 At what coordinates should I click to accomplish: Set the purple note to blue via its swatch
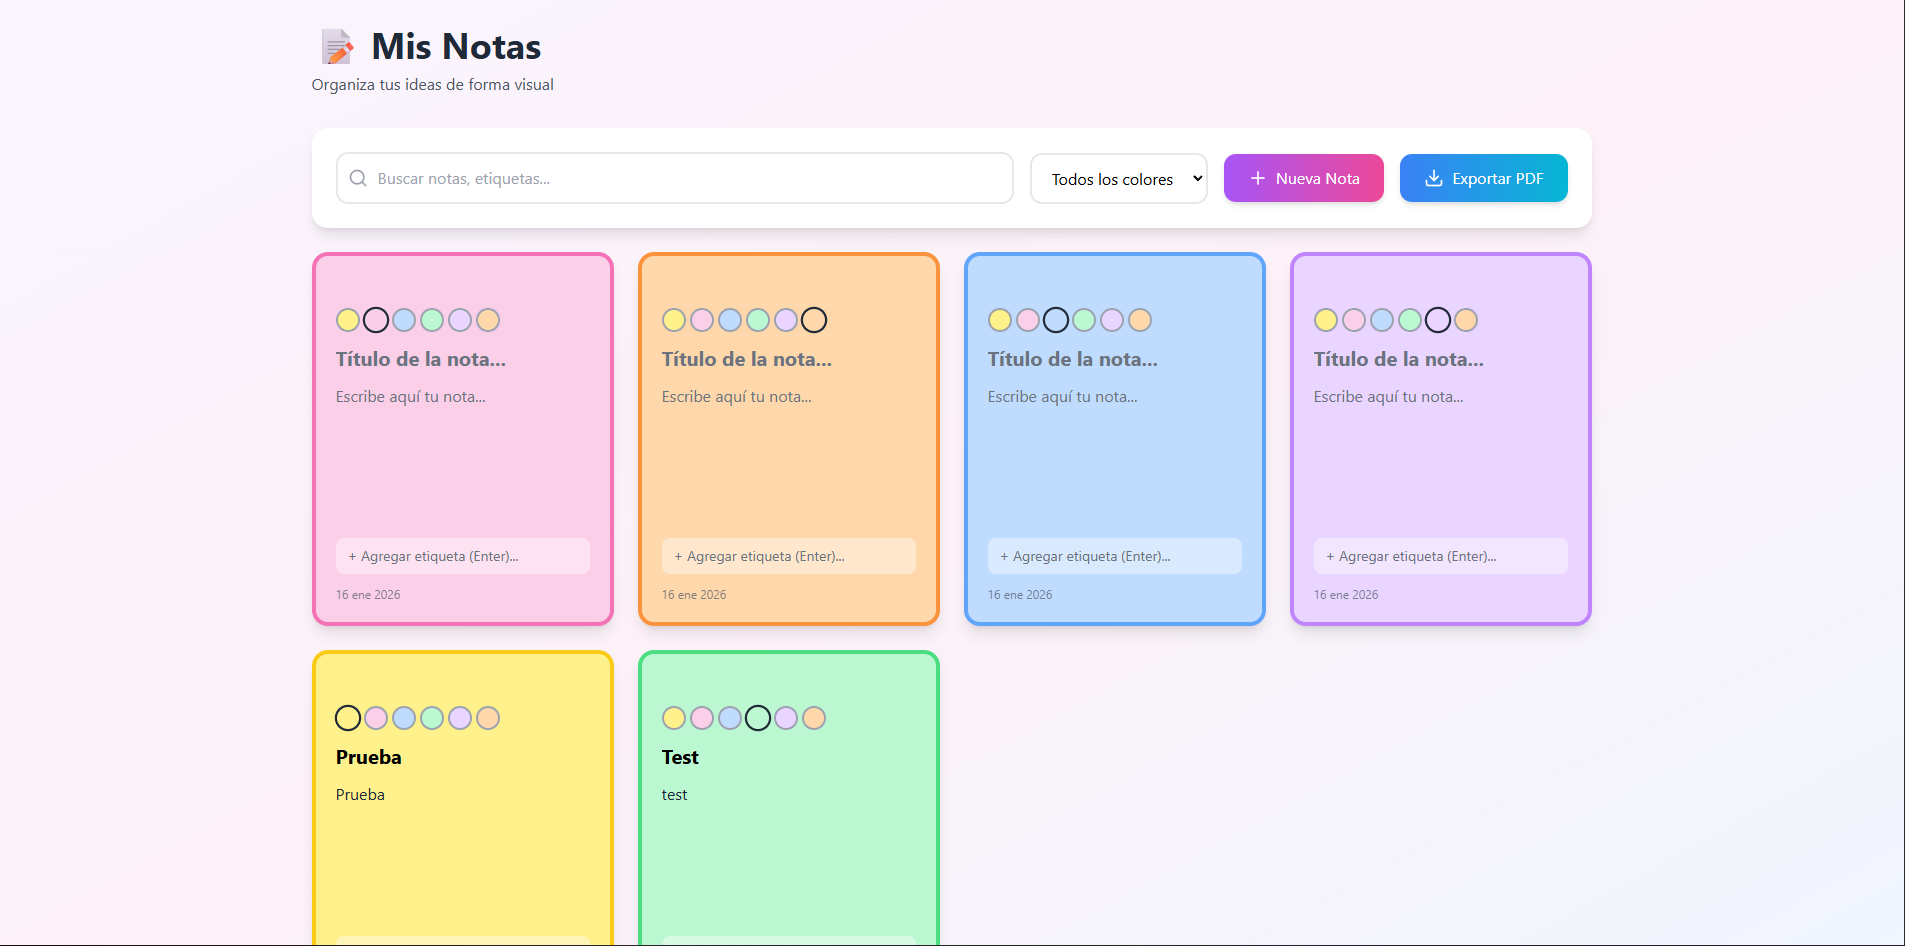pos(1382,320)
